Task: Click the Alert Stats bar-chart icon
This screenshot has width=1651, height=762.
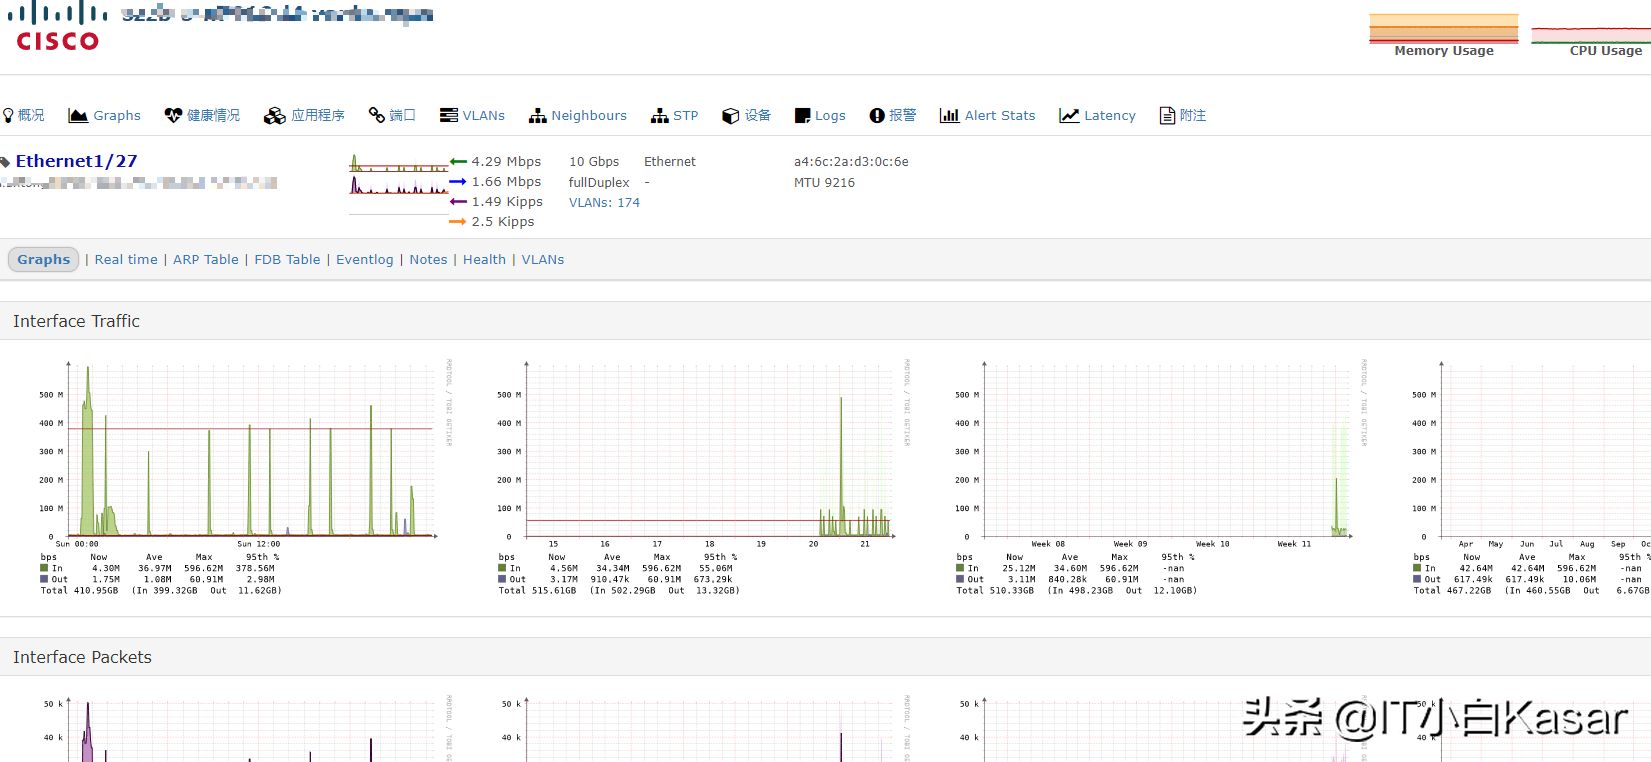Action: [x=950, y=116]
